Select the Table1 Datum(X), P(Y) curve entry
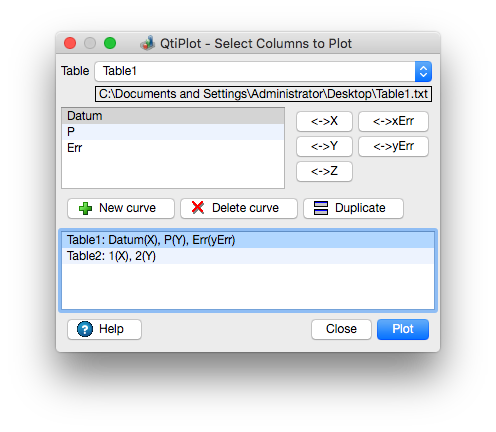Screen dimensions: 496x432 pos(248,240)
